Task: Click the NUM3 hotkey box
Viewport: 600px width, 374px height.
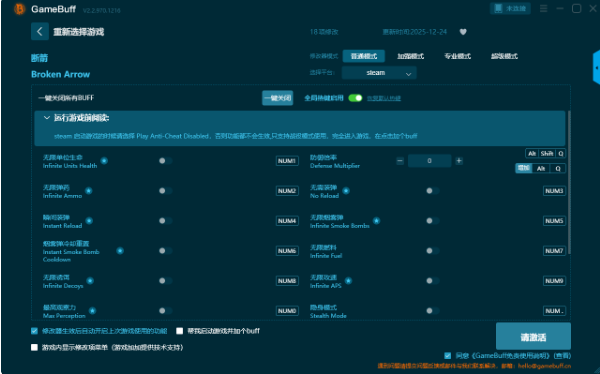Action: (x=554, y=191)
